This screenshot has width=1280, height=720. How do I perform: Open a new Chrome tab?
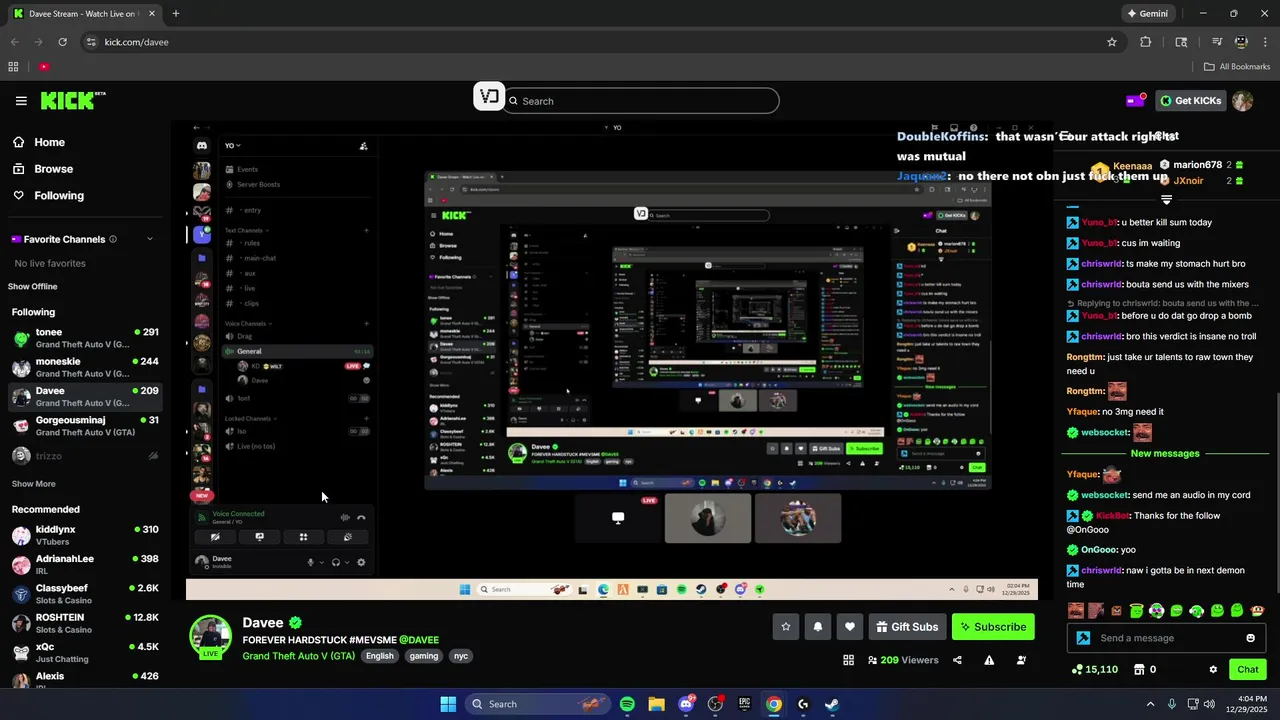176,14
